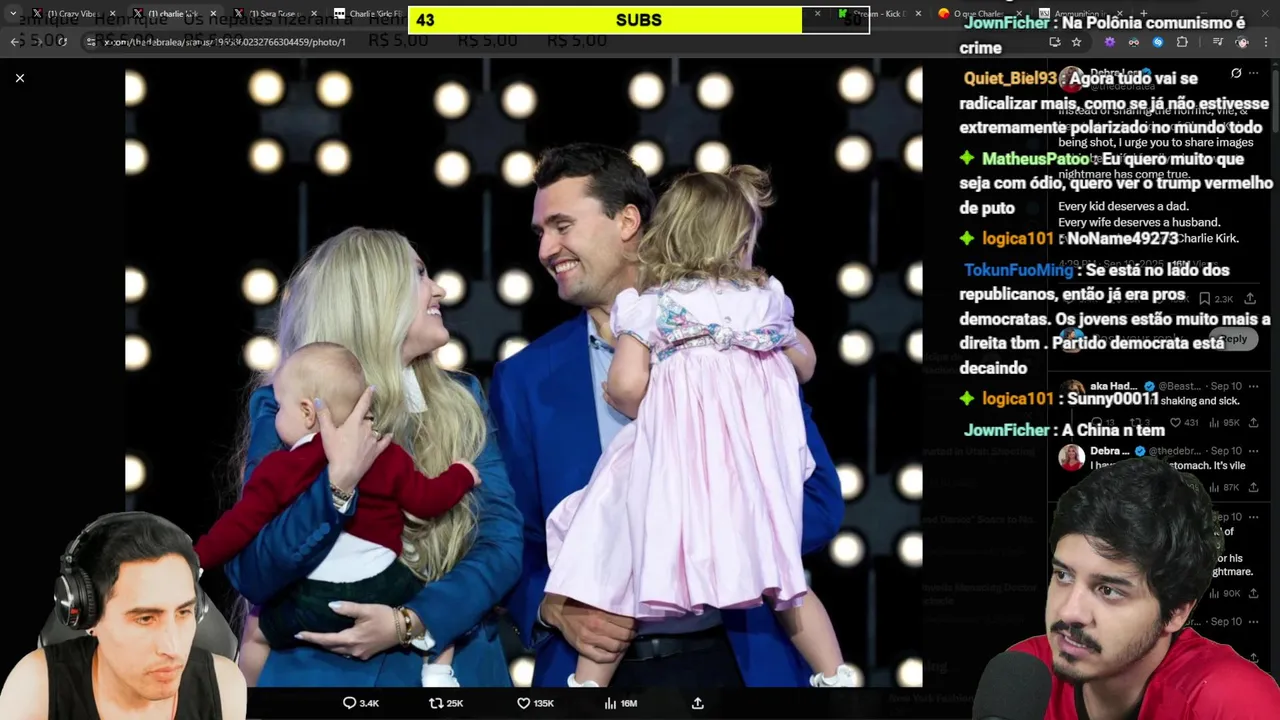Expand the tab search dropdown arrow
This screenshot has width=1280, height=720.
(12, 14)
